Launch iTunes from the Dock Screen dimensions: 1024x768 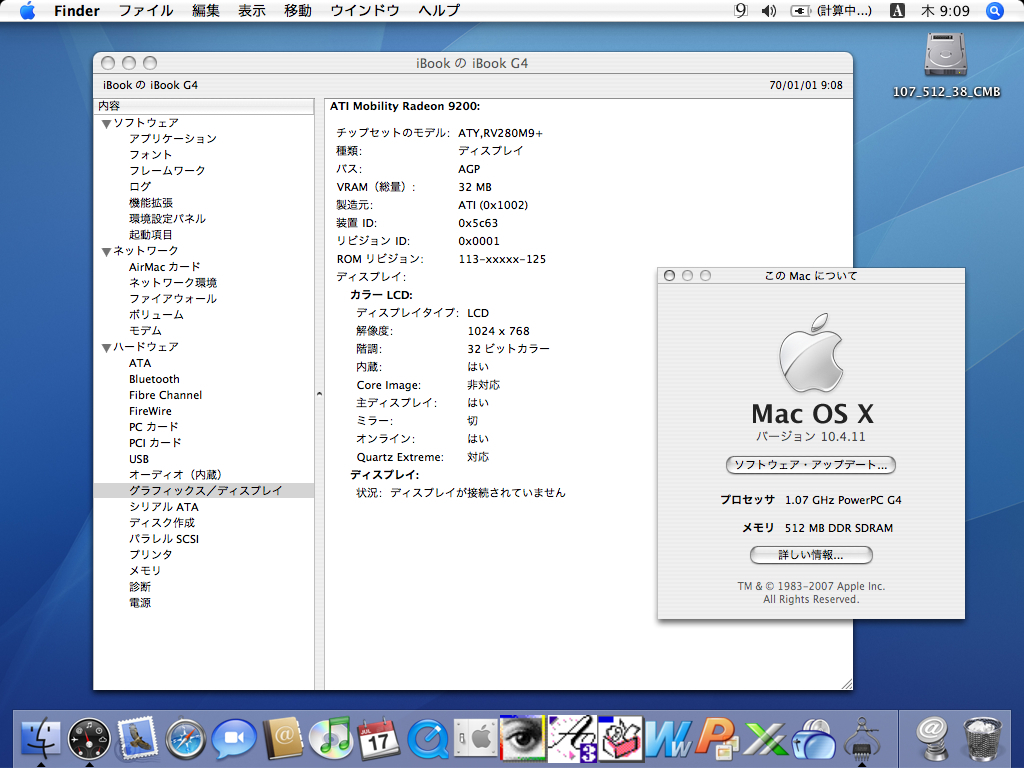pyautogui.click(x=329, y=740)
